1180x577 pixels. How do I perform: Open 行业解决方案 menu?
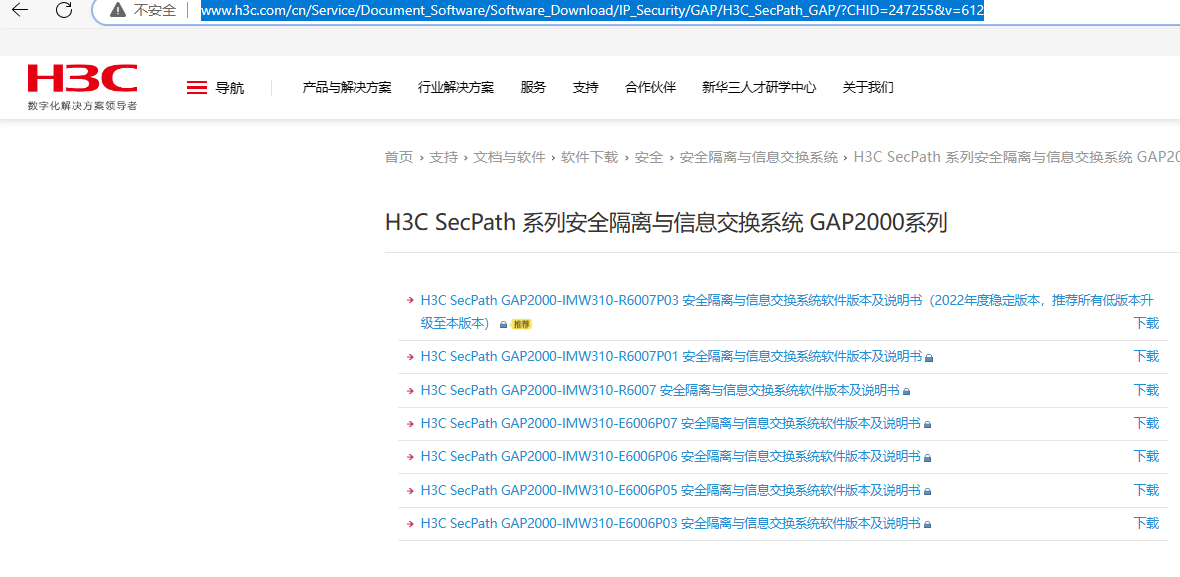pos(456,87)
